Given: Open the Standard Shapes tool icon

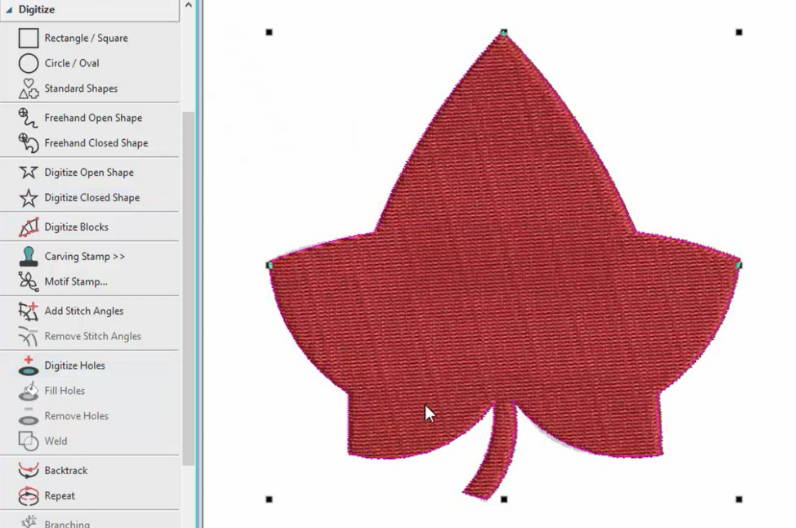Looking at the screenshot, I should click(28, 88).
